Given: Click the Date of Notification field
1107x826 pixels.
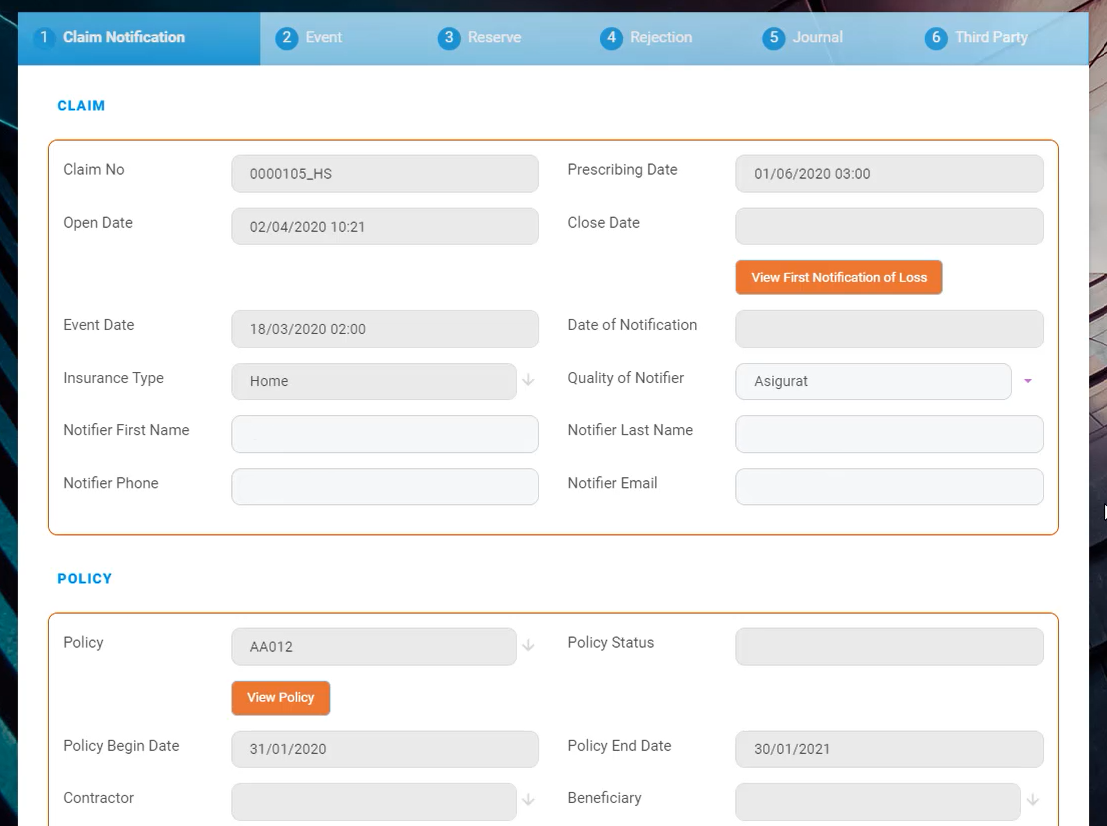Looking at the screenshot, I should (x=888, y=329).
